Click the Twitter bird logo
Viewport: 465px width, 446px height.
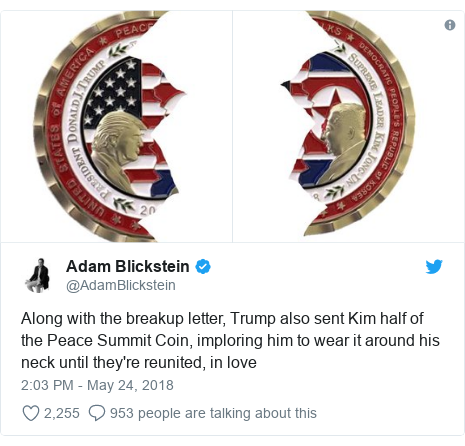pos(434,267)
